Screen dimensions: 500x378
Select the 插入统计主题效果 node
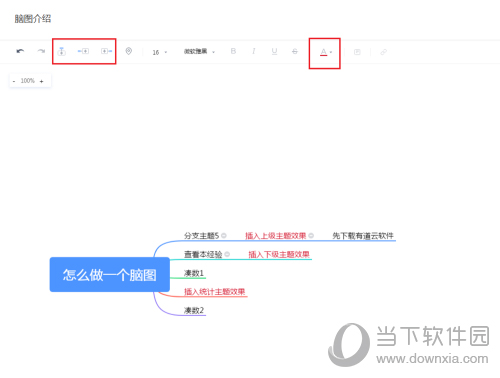point(215,292)
